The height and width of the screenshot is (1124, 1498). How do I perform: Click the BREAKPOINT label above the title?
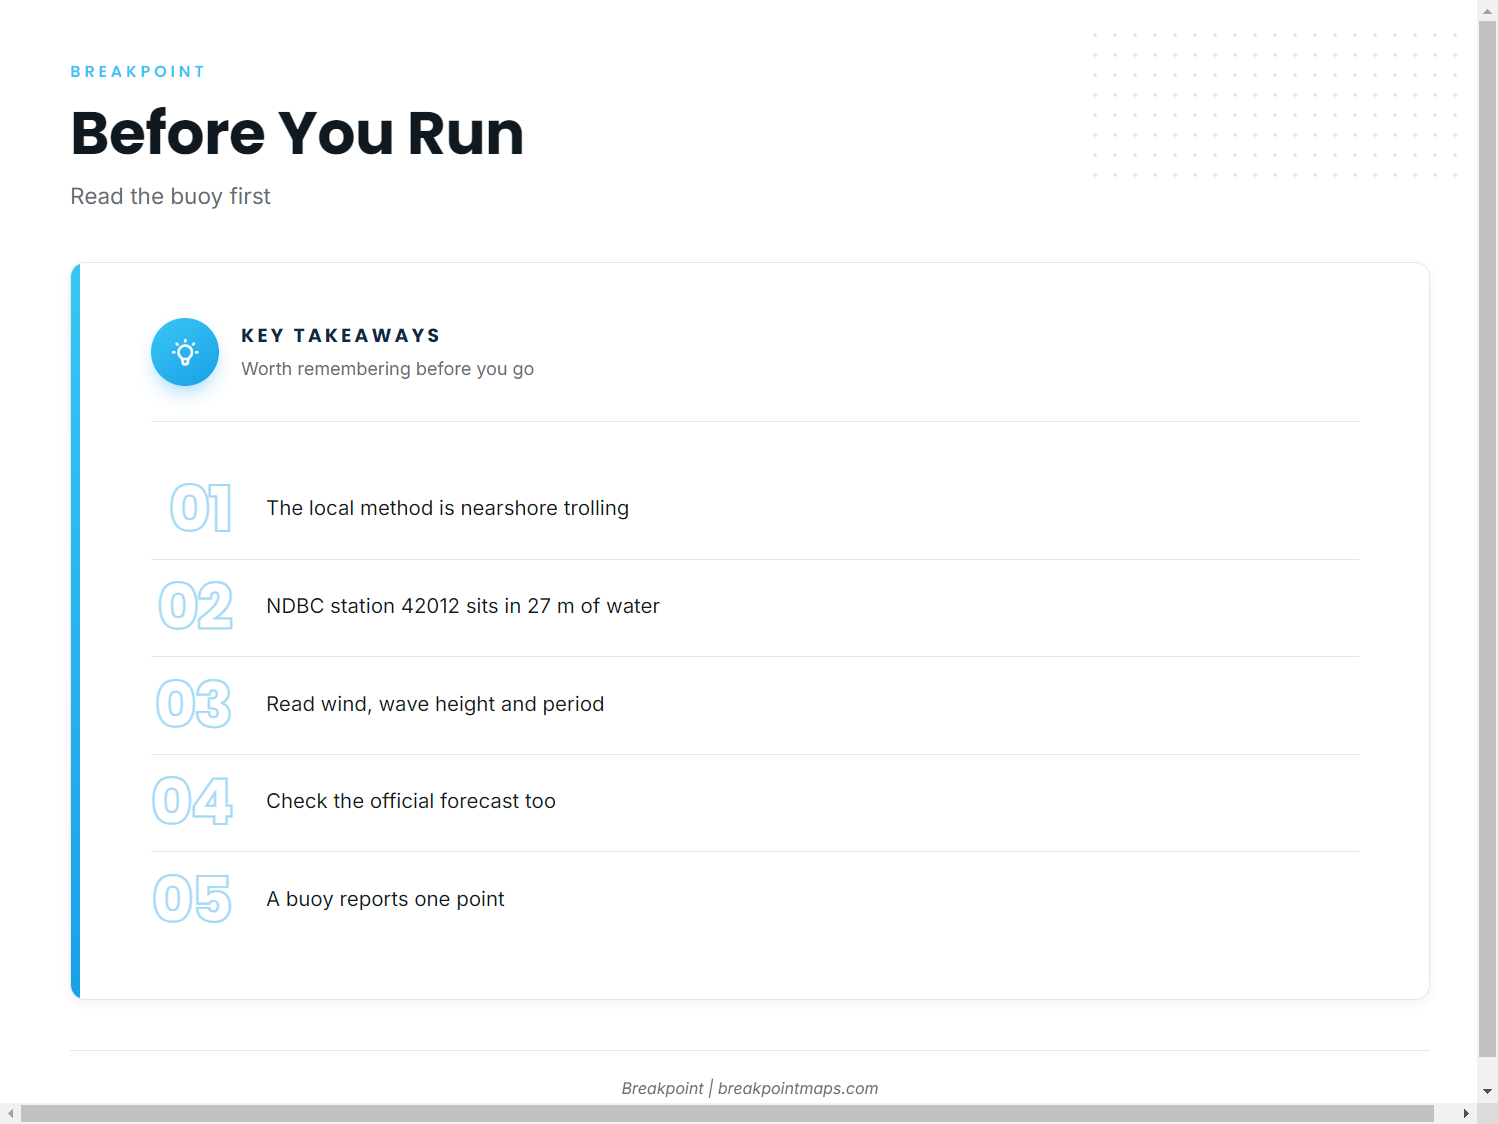(x=138, y=72)
